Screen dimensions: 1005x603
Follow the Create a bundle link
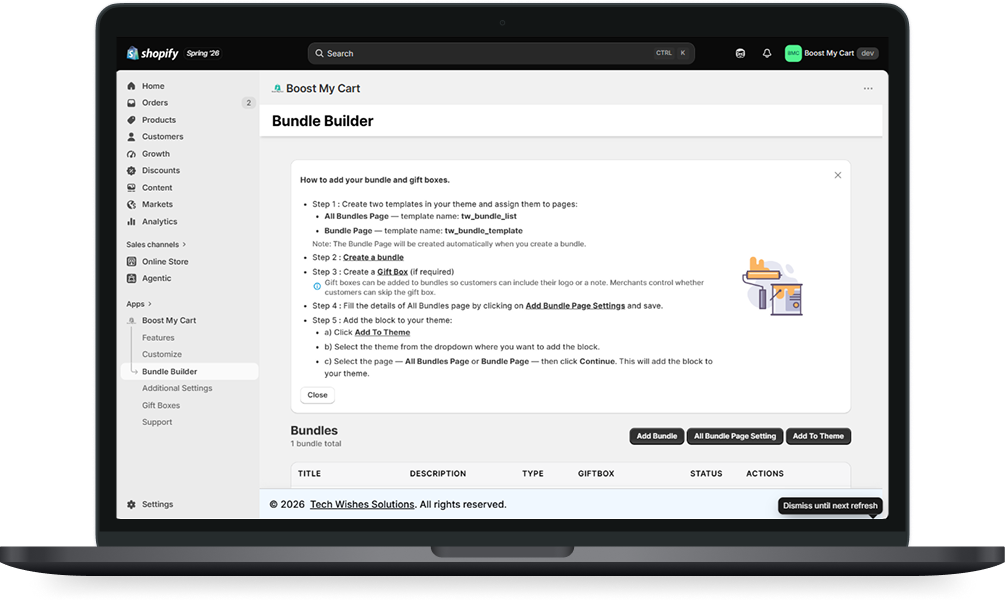coord(373,258)
